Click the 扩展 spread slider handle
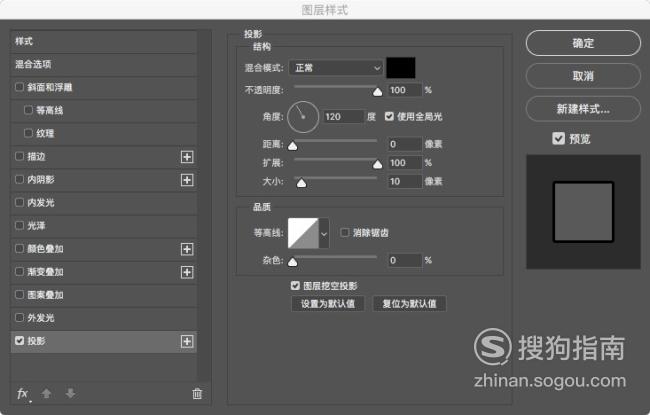 [377, 164]
